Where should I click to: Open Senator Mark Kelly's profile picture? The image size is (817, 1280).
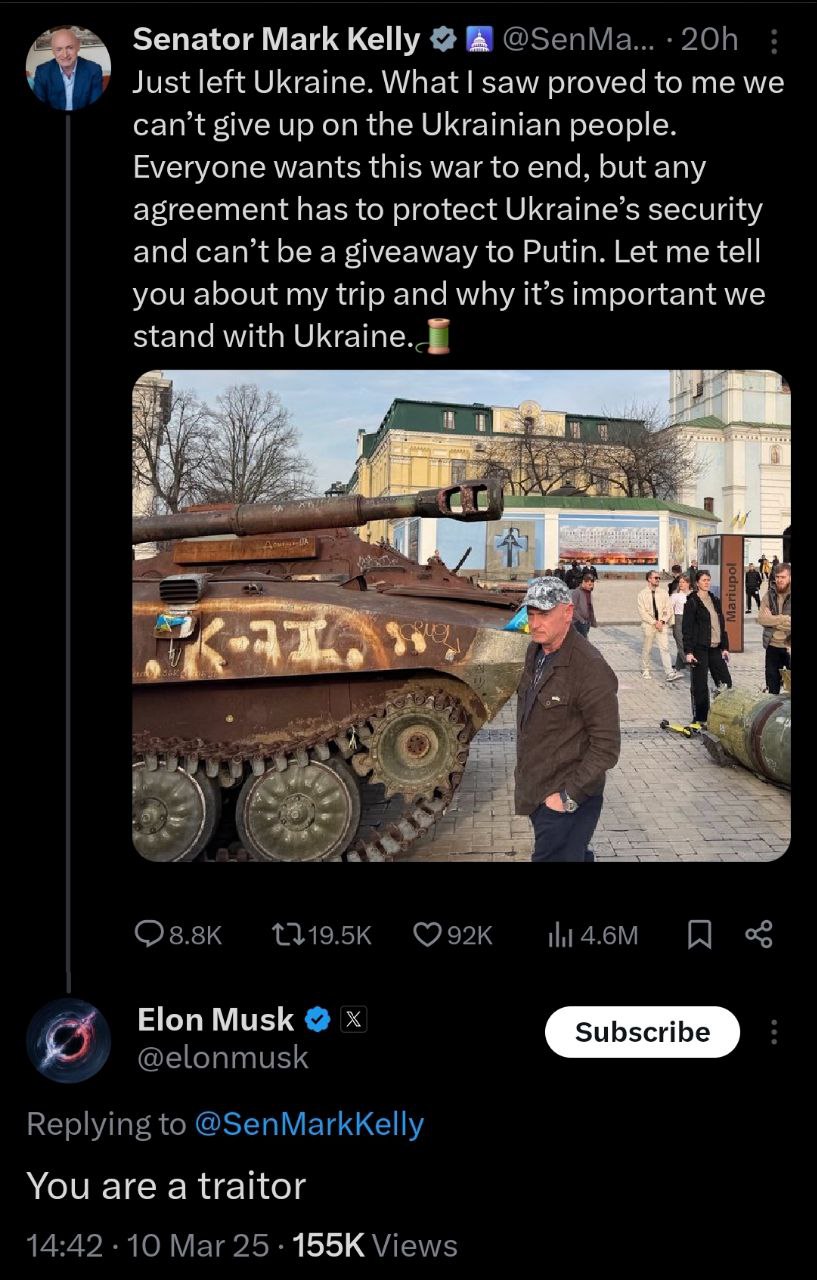tap(67, 69)
